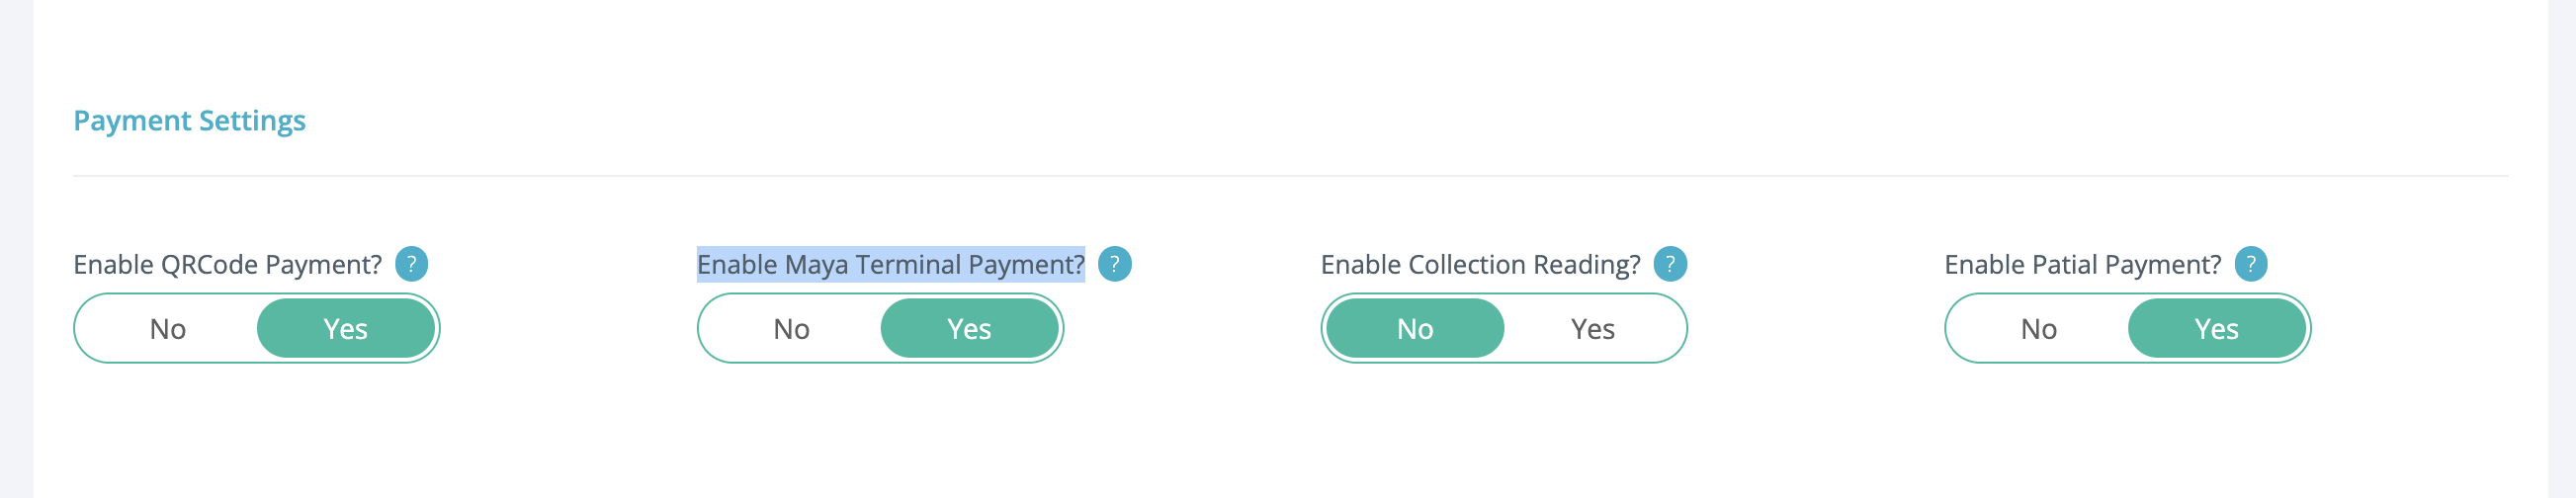This screenshot has height=498, width=2576.
Task: Click the Payment Settings section heading
Action: tap(189, 121)
